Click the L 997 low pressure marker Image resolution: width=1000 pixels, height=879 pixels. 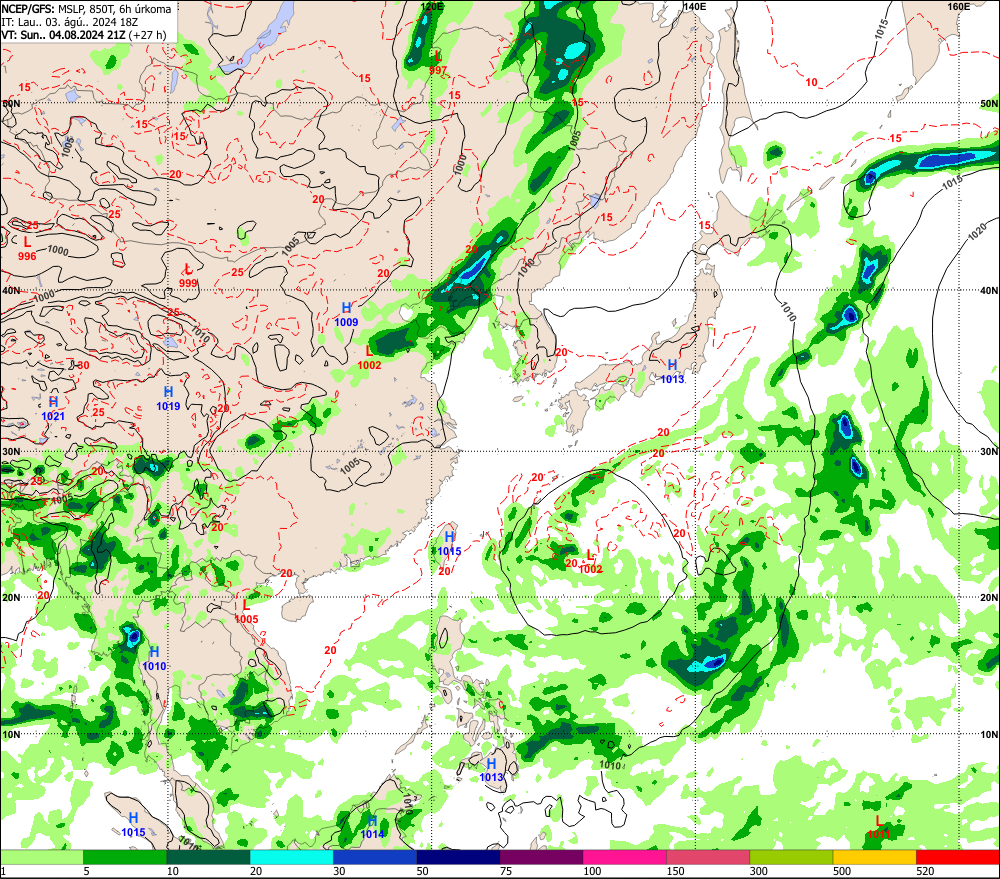point(438,63)
